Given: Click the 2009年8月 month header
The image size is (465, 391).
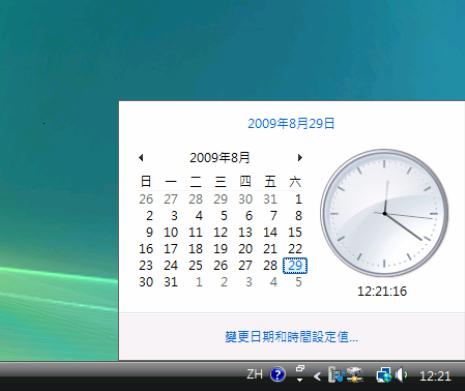Looking at the screenshot, I should [x=220, y=157].
